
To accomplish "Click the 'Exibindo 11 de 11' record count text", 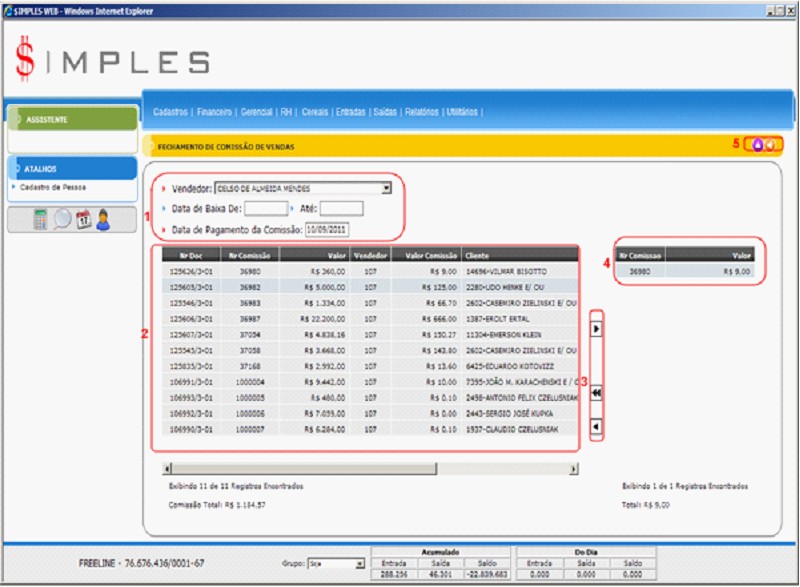I will pos(236,486).
